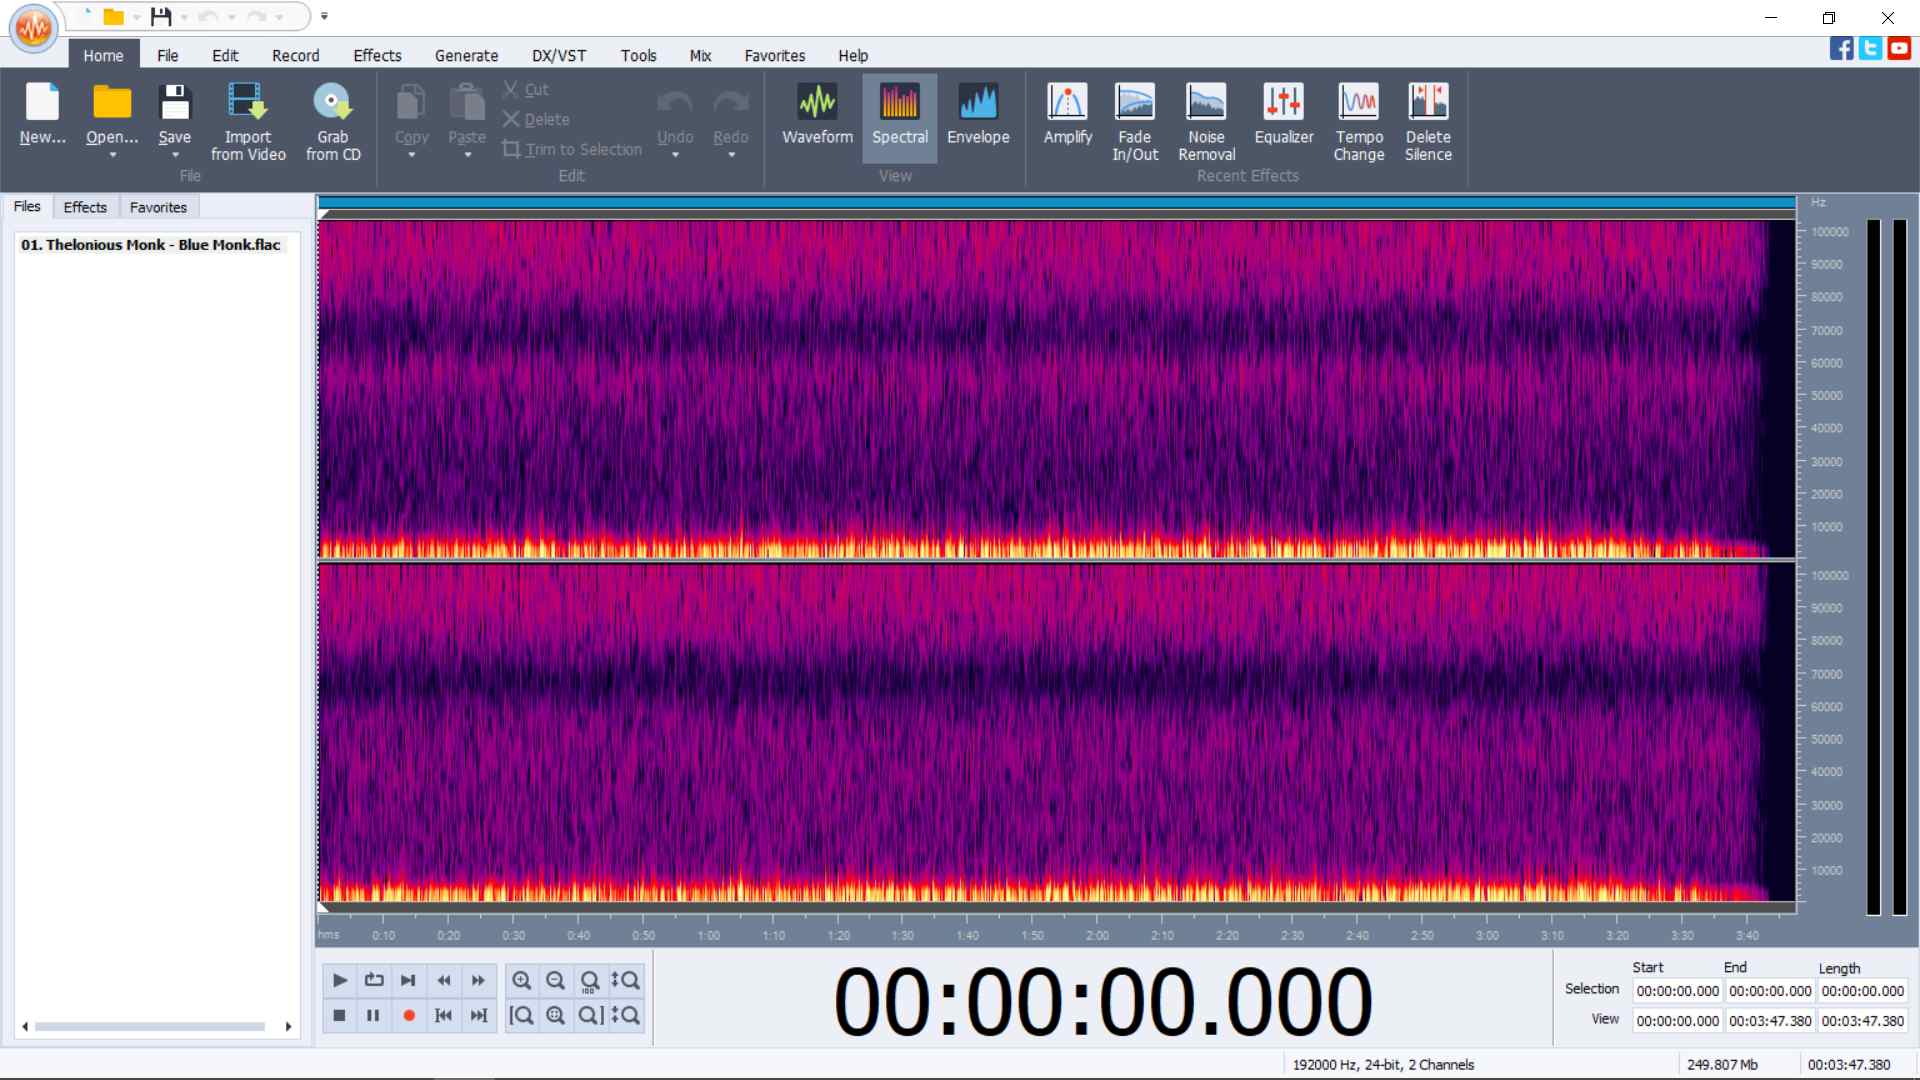This screenshot has width=1920, height=1080.
Task: Open the Fade In/Out effect
Action: coord(1135,122)
